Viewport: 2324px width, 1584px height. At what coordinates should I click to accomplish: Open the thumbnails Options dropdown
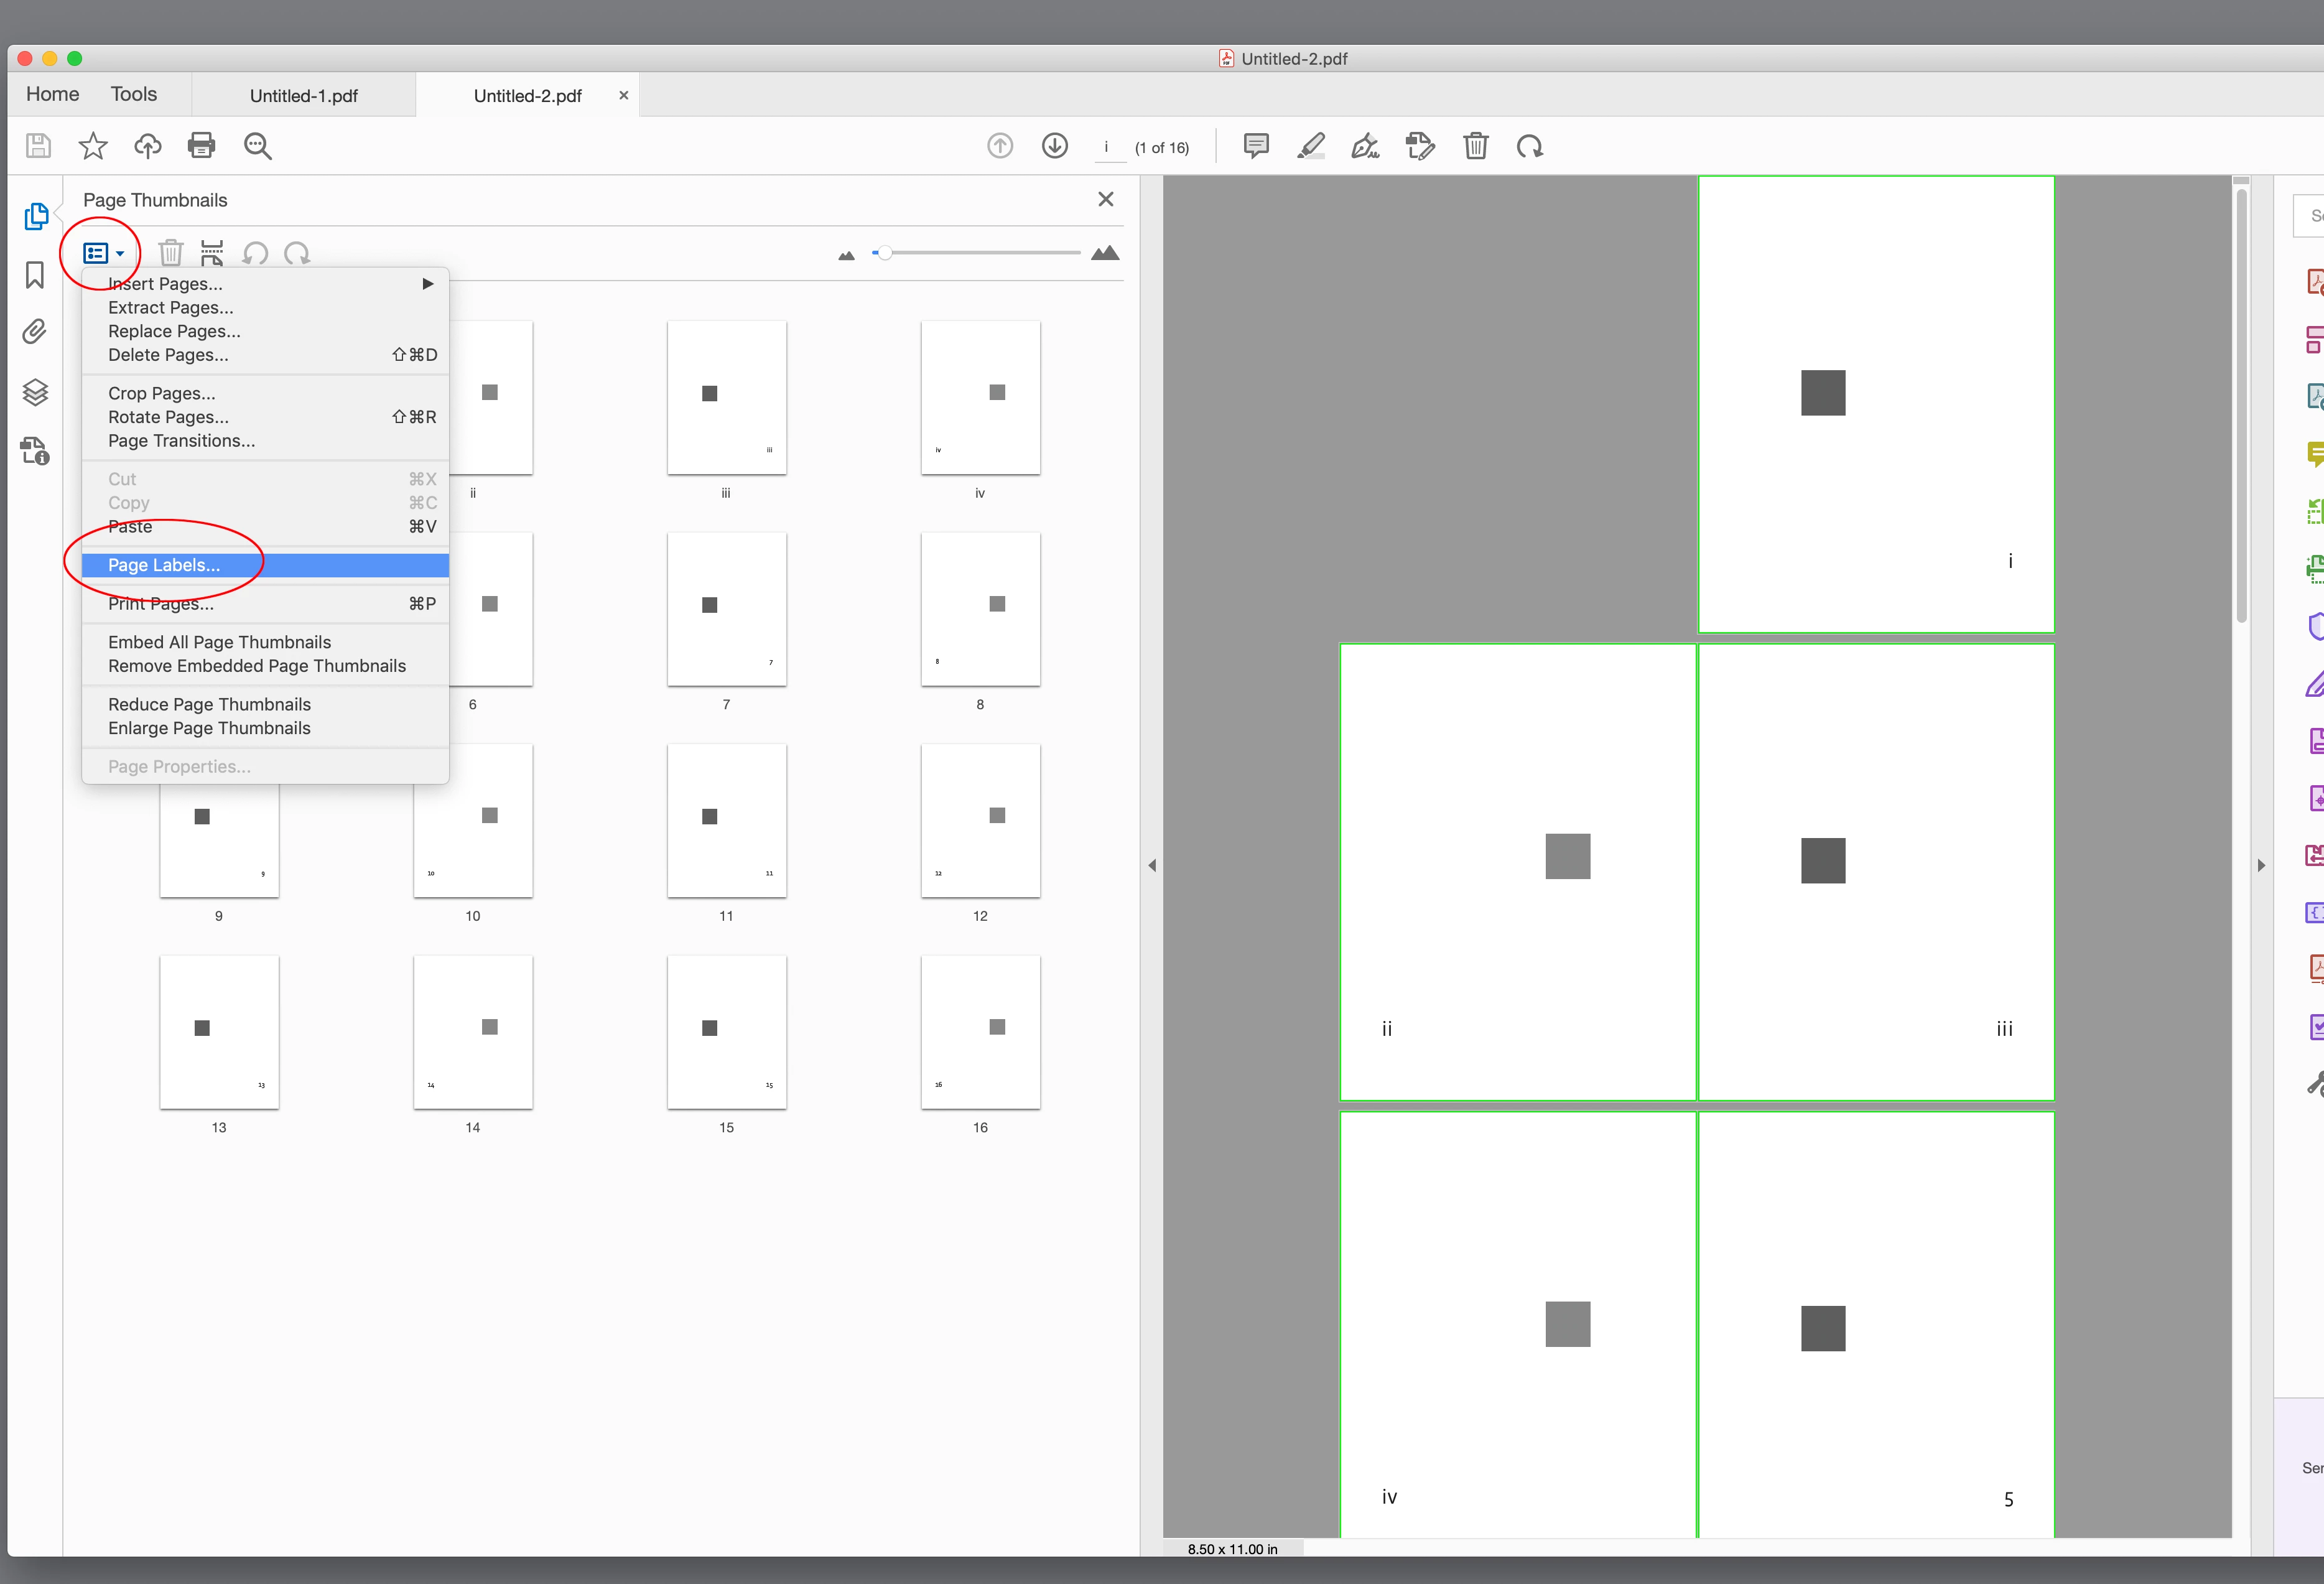click(x=103, y=253)
